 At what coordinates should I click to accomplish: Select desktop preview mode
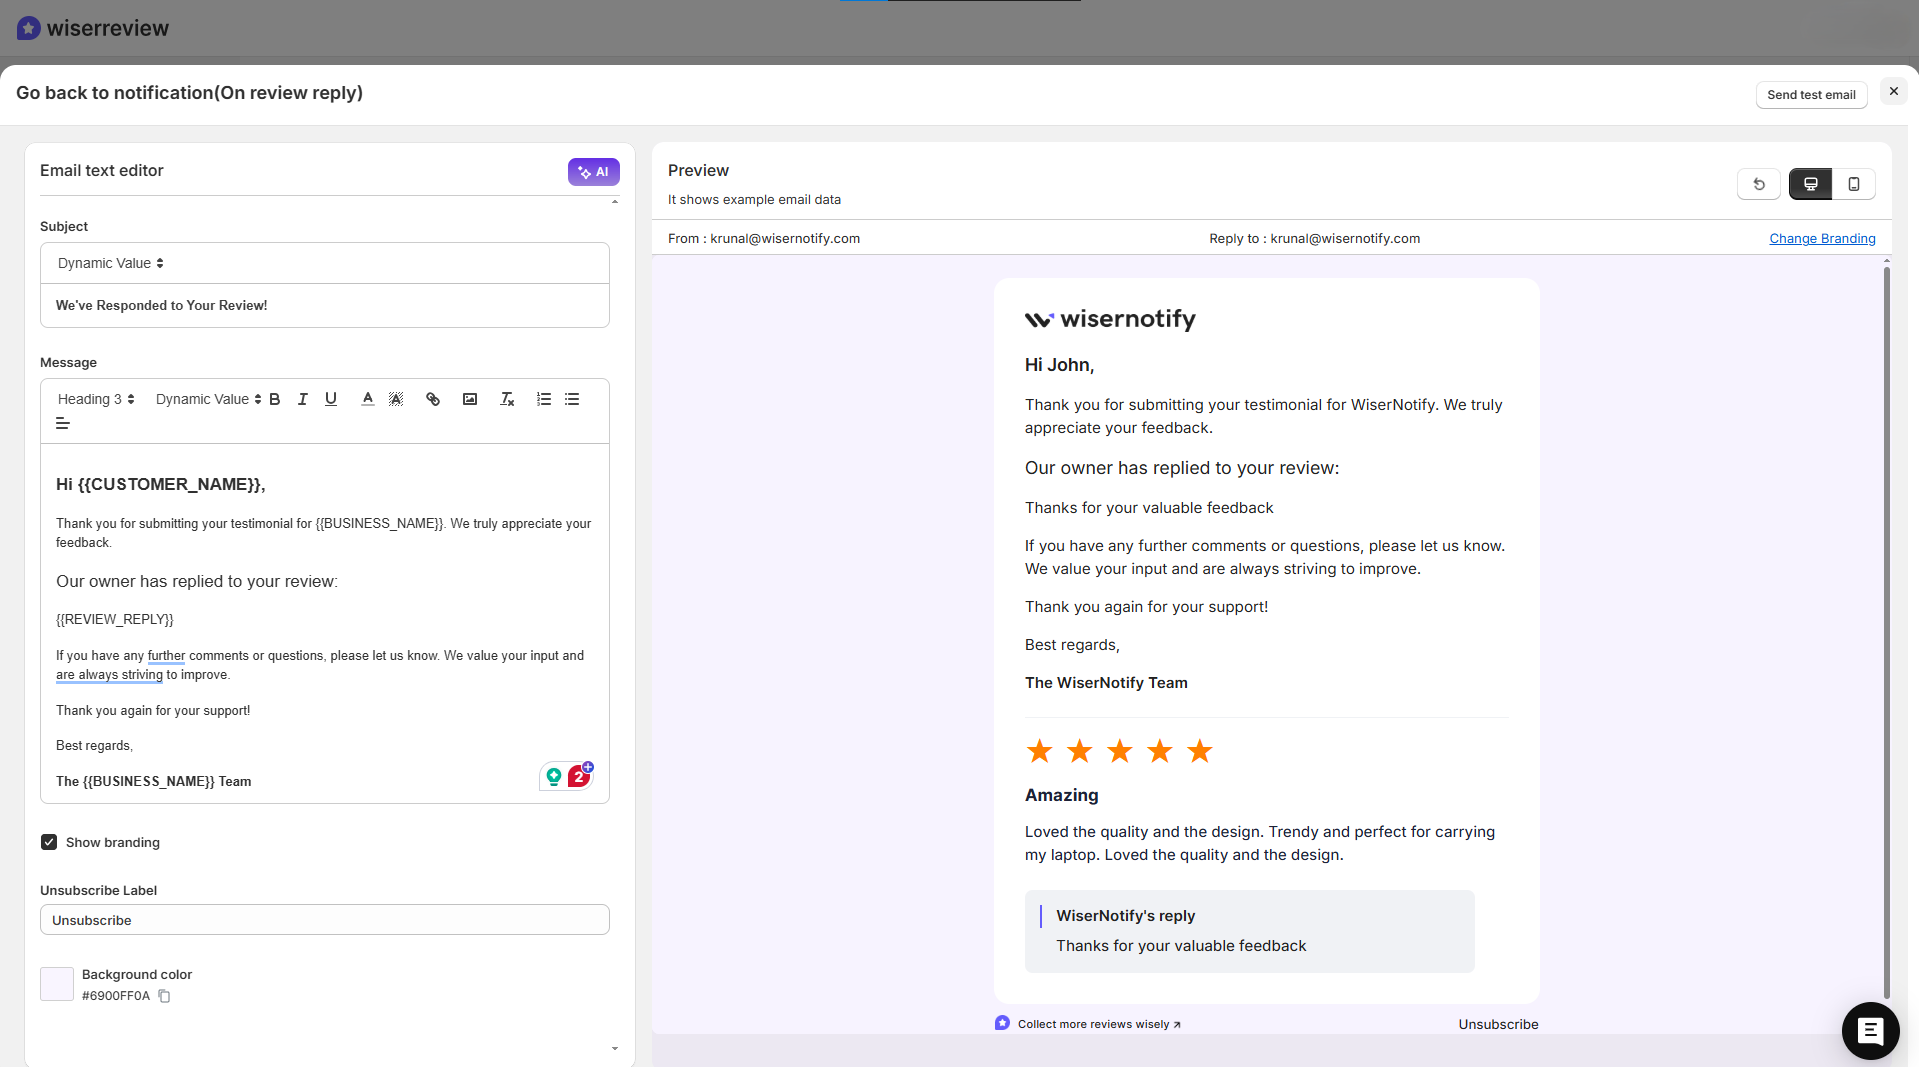(1811, 184)
